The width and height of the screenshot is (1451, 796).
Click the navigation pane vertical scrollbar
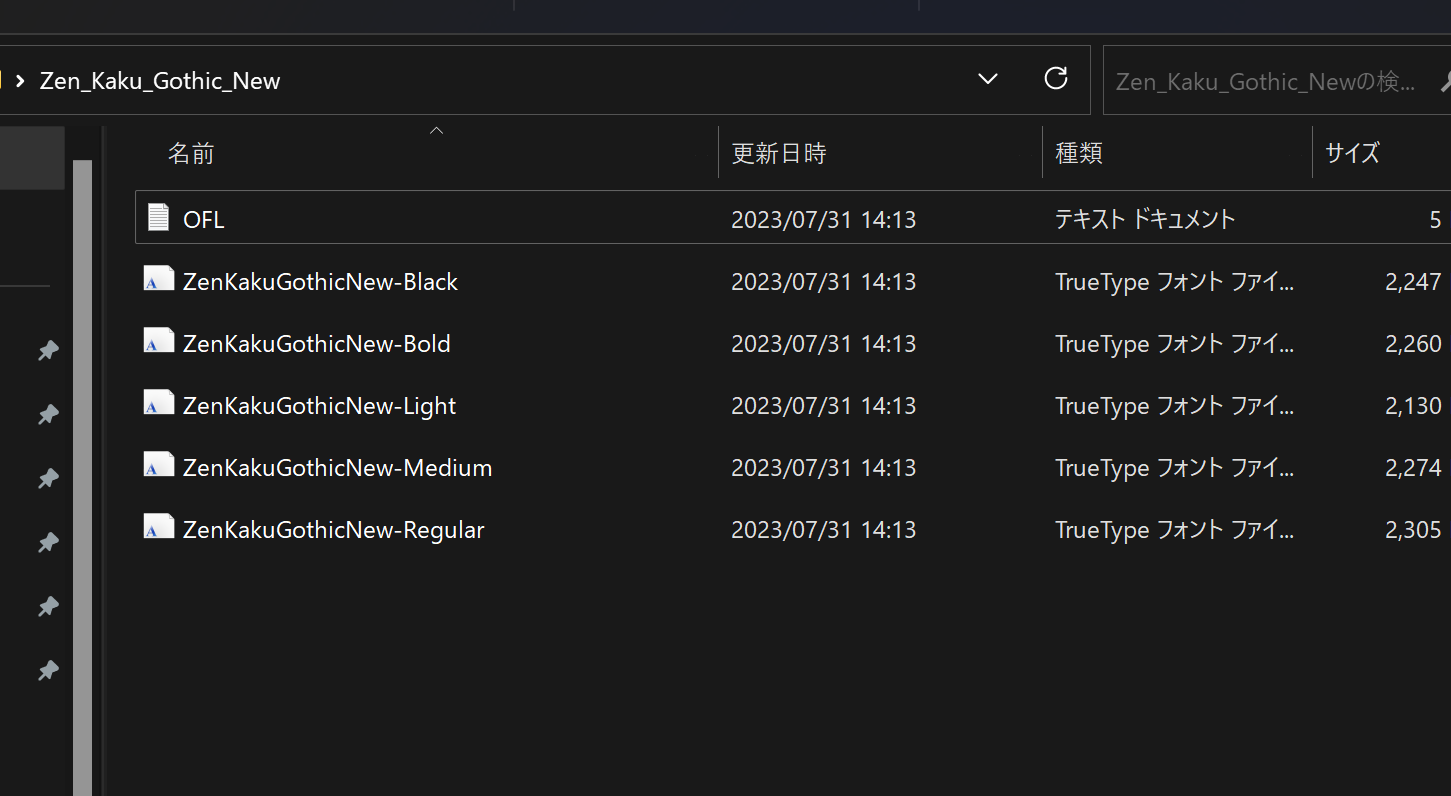click(82, 476)
